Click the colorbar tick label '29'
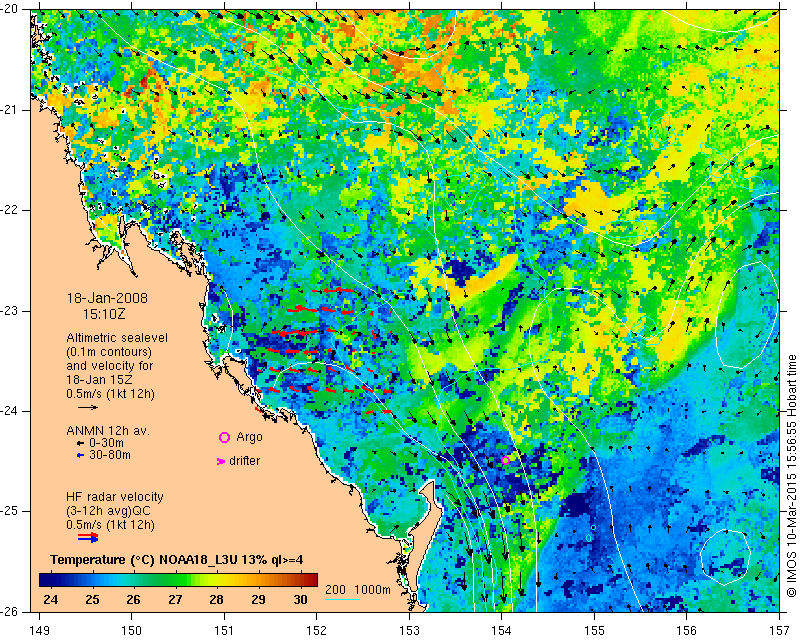The width and height of the screenshot is (800, 640). pyautogui.click(x=258, y=599)
